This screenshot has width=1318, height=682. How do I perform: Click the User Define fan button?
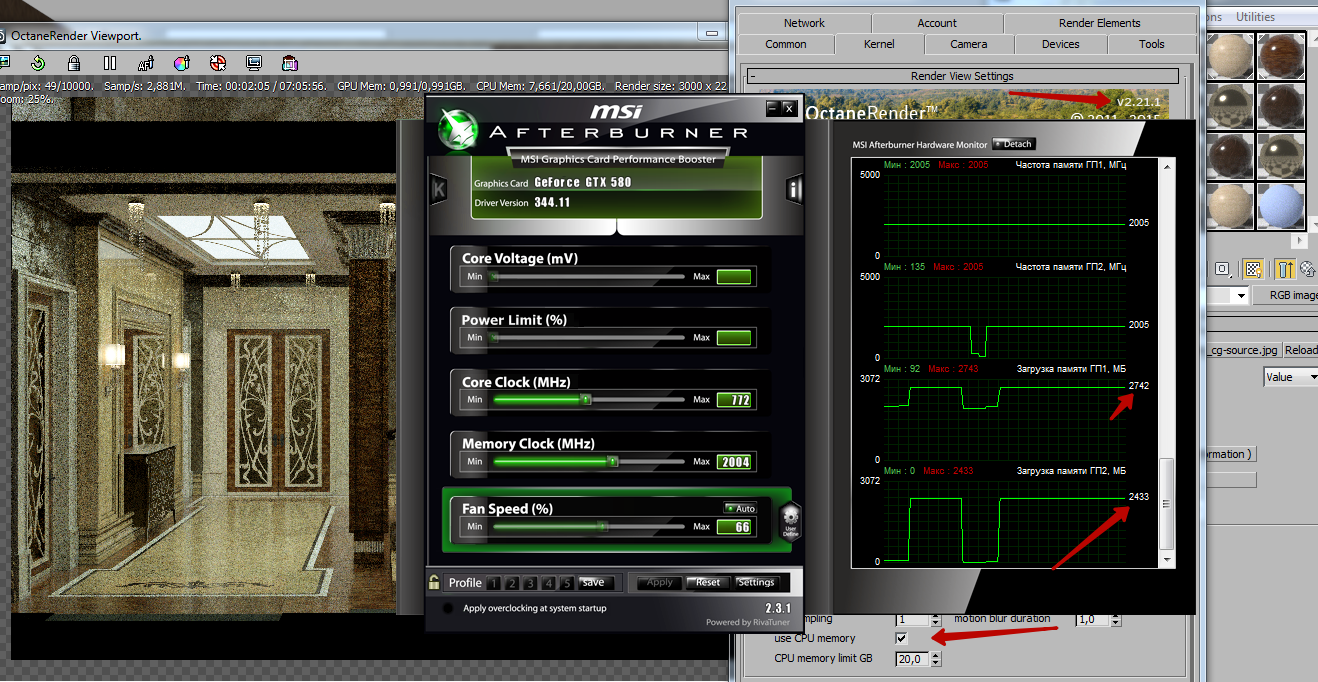pyautogui.click(x=790, y=520)
